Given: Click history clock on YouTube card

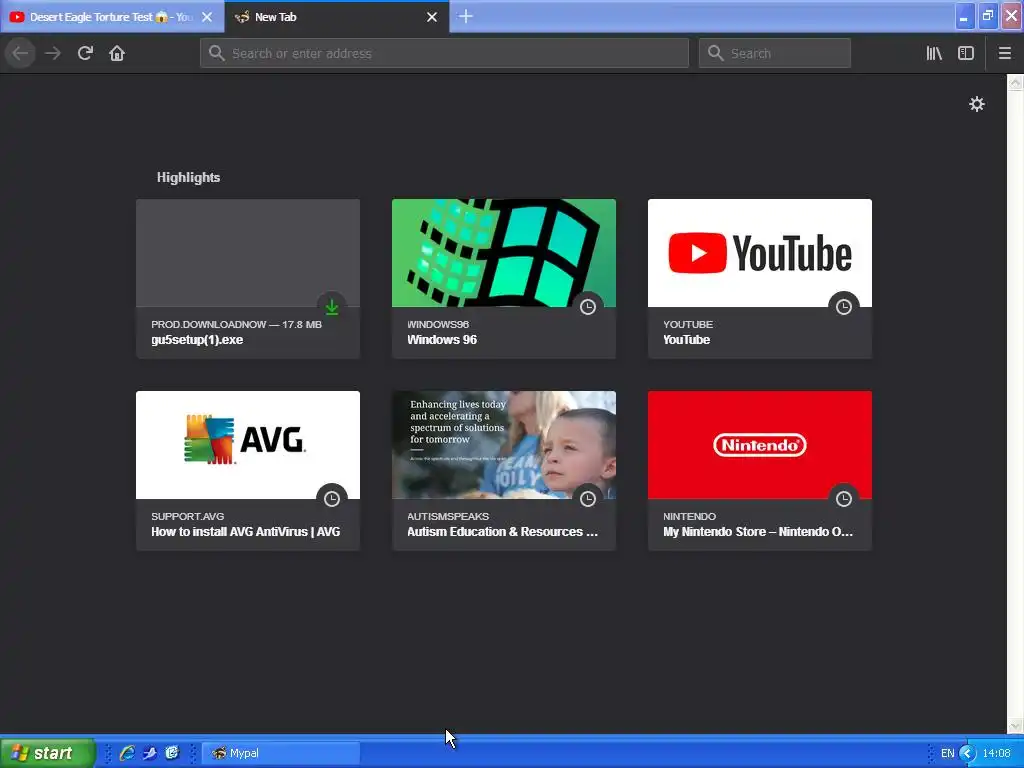Looking at the screenshot, I should (x=844, y=306).
